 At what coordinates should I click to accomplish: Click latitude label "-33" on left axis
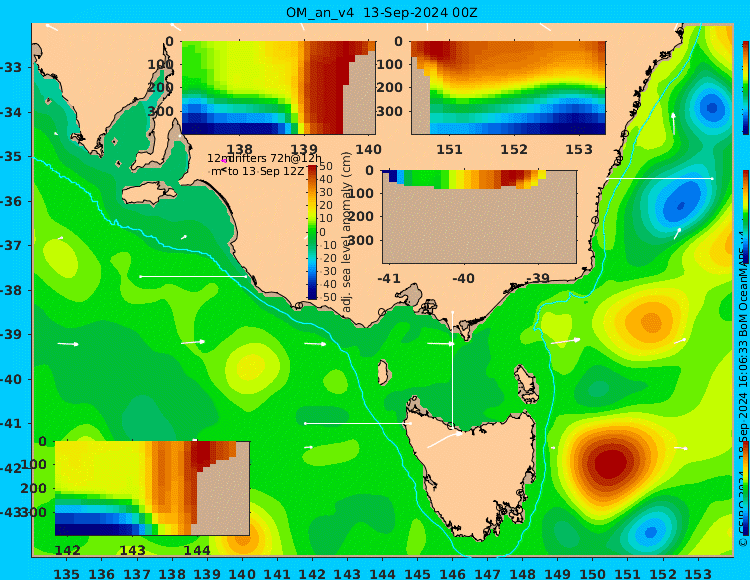[12, 67]
